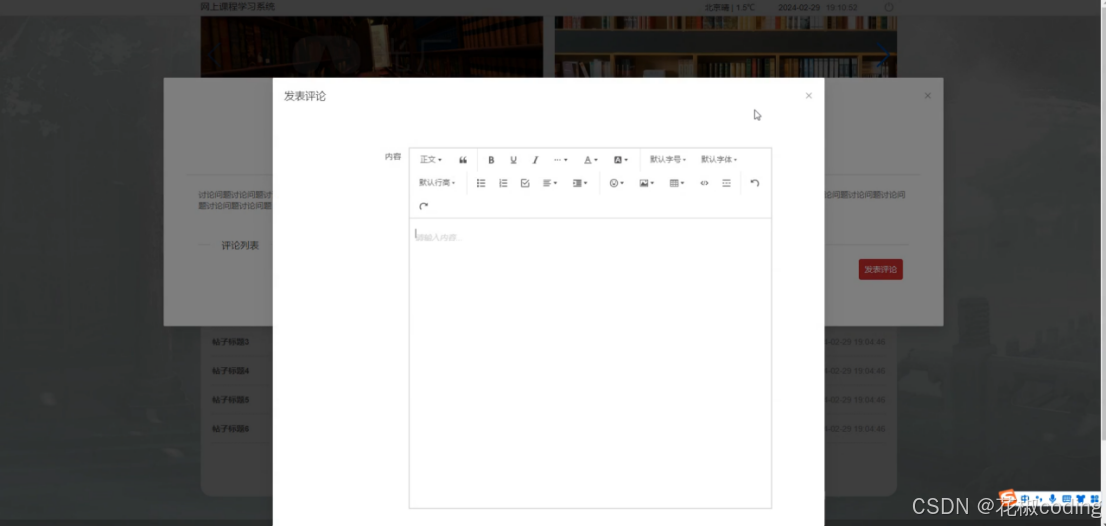Apply italic formatting

tap(535, 160)
